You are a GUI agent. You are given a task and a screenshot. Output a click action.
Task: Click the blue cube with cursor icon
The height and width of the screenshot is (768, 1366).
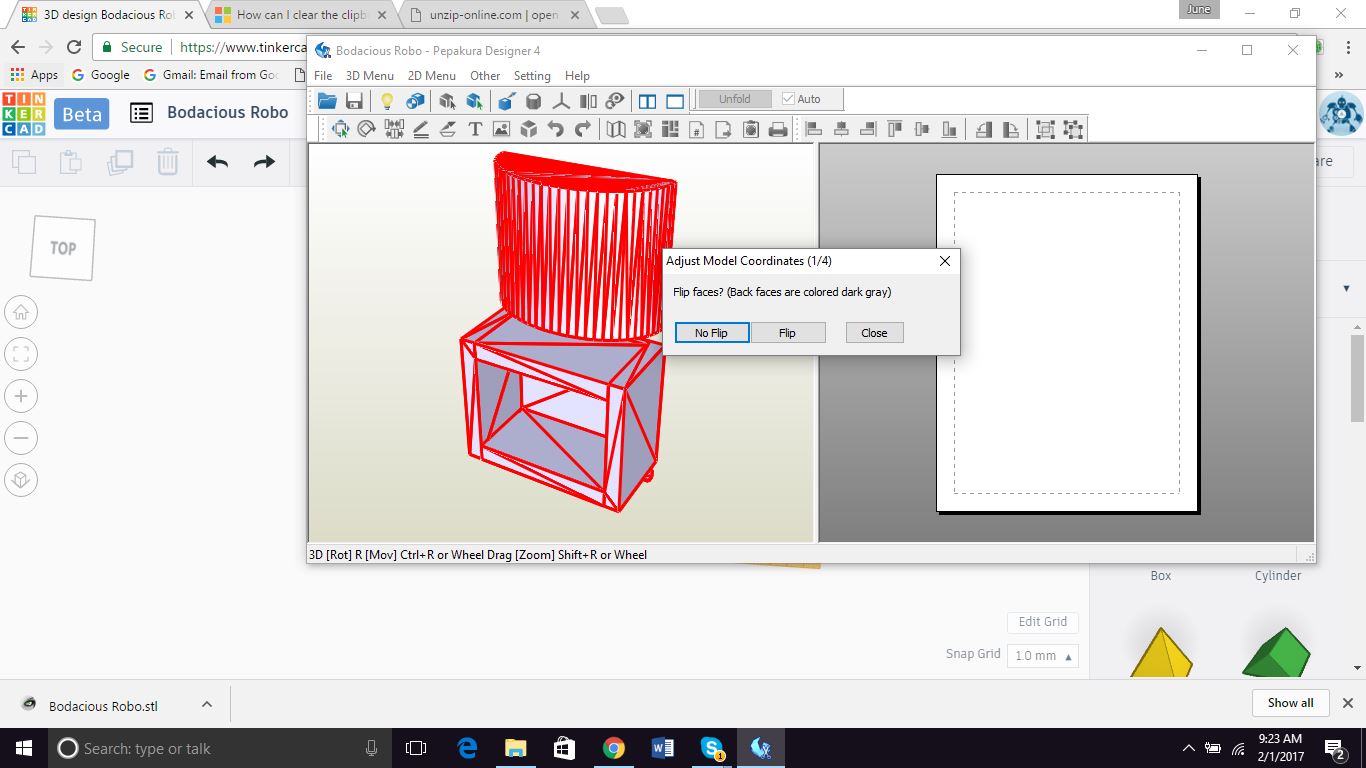(475, 100)
